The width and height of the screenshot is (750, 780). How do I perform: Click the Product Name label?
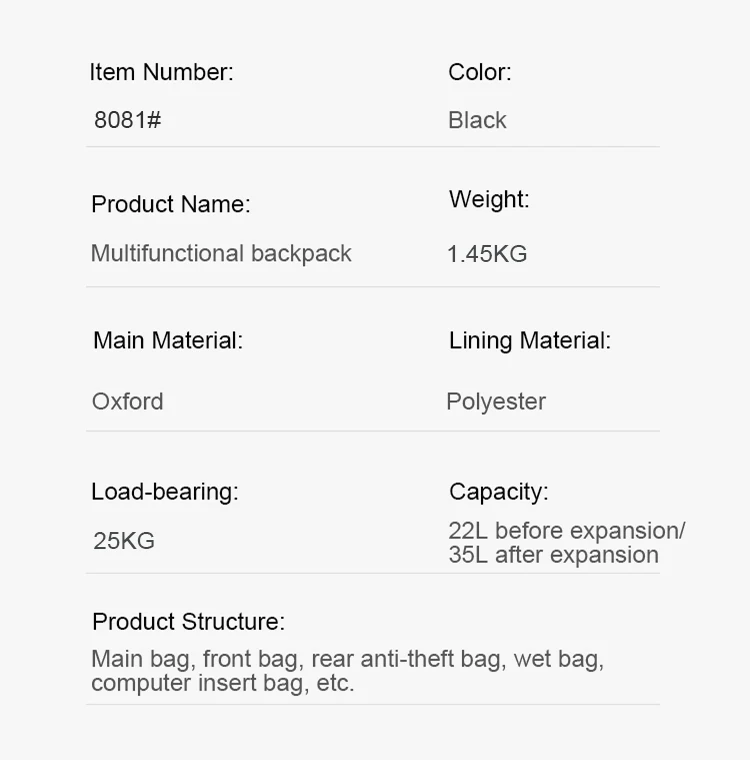(171, 204)
